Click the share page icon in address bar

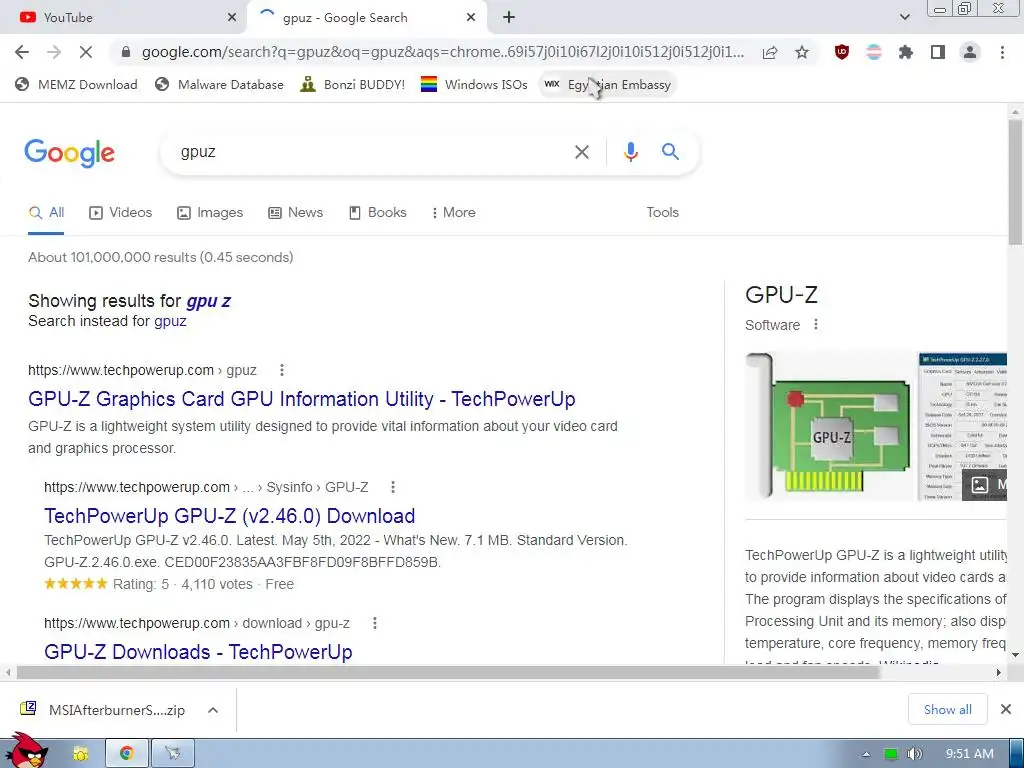(770, 52)
